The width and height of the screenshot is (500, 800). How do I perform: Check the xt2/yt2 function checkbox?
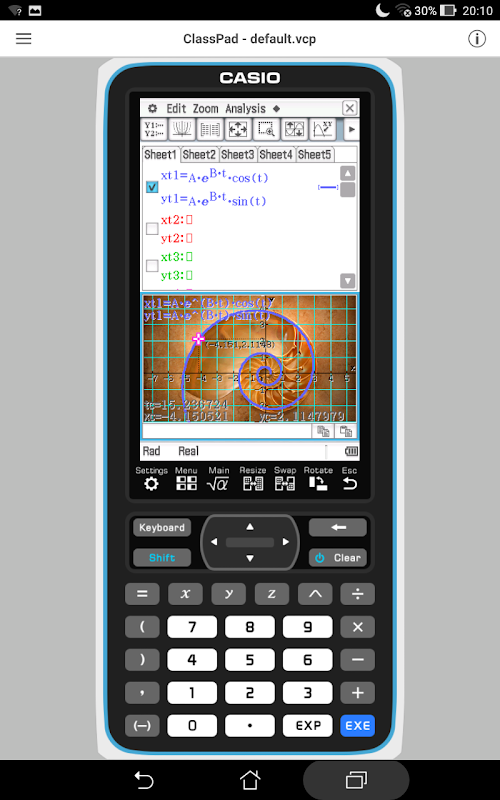(x=152, y=229)
